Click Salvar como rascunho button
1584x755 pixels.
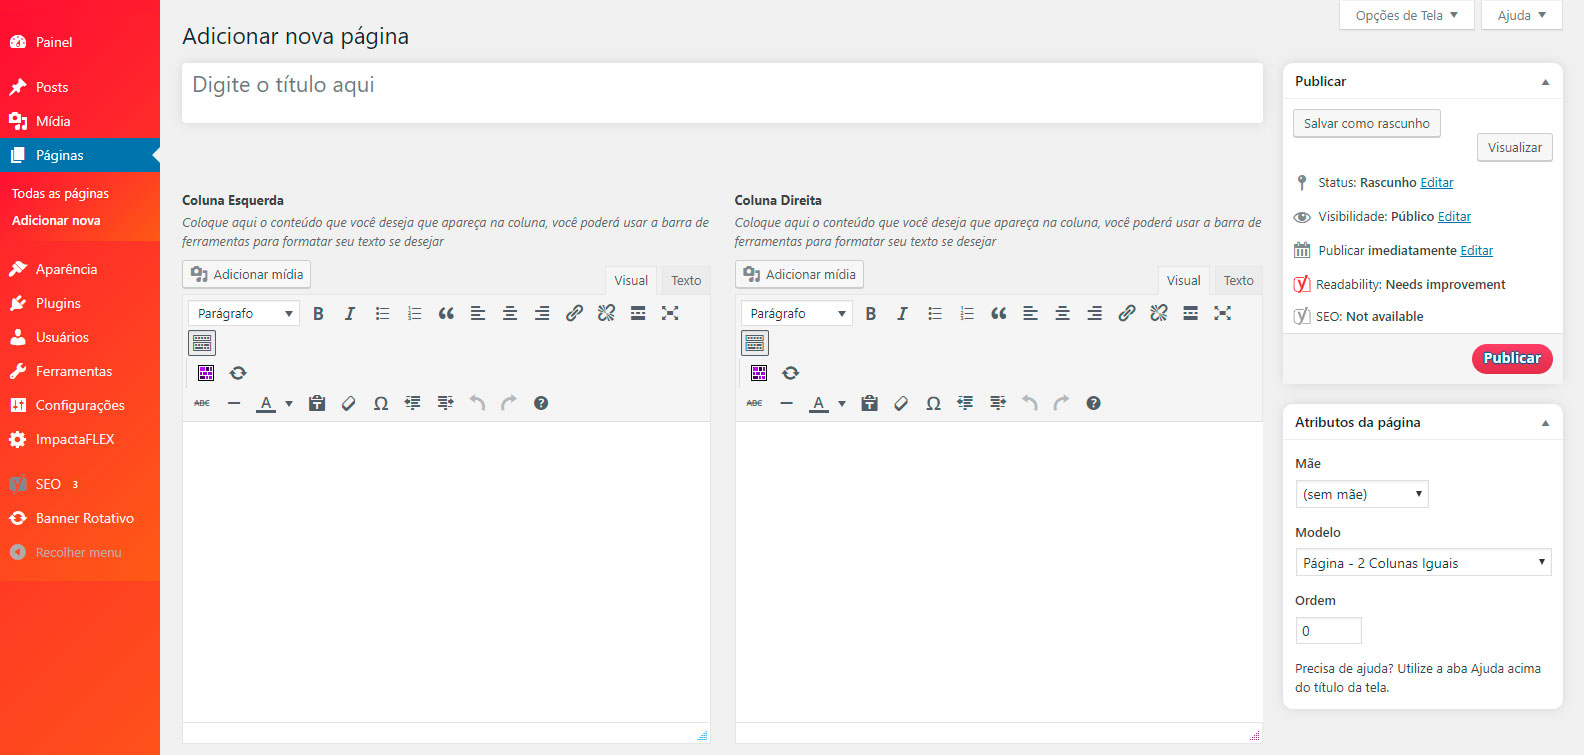[1367, 123]
